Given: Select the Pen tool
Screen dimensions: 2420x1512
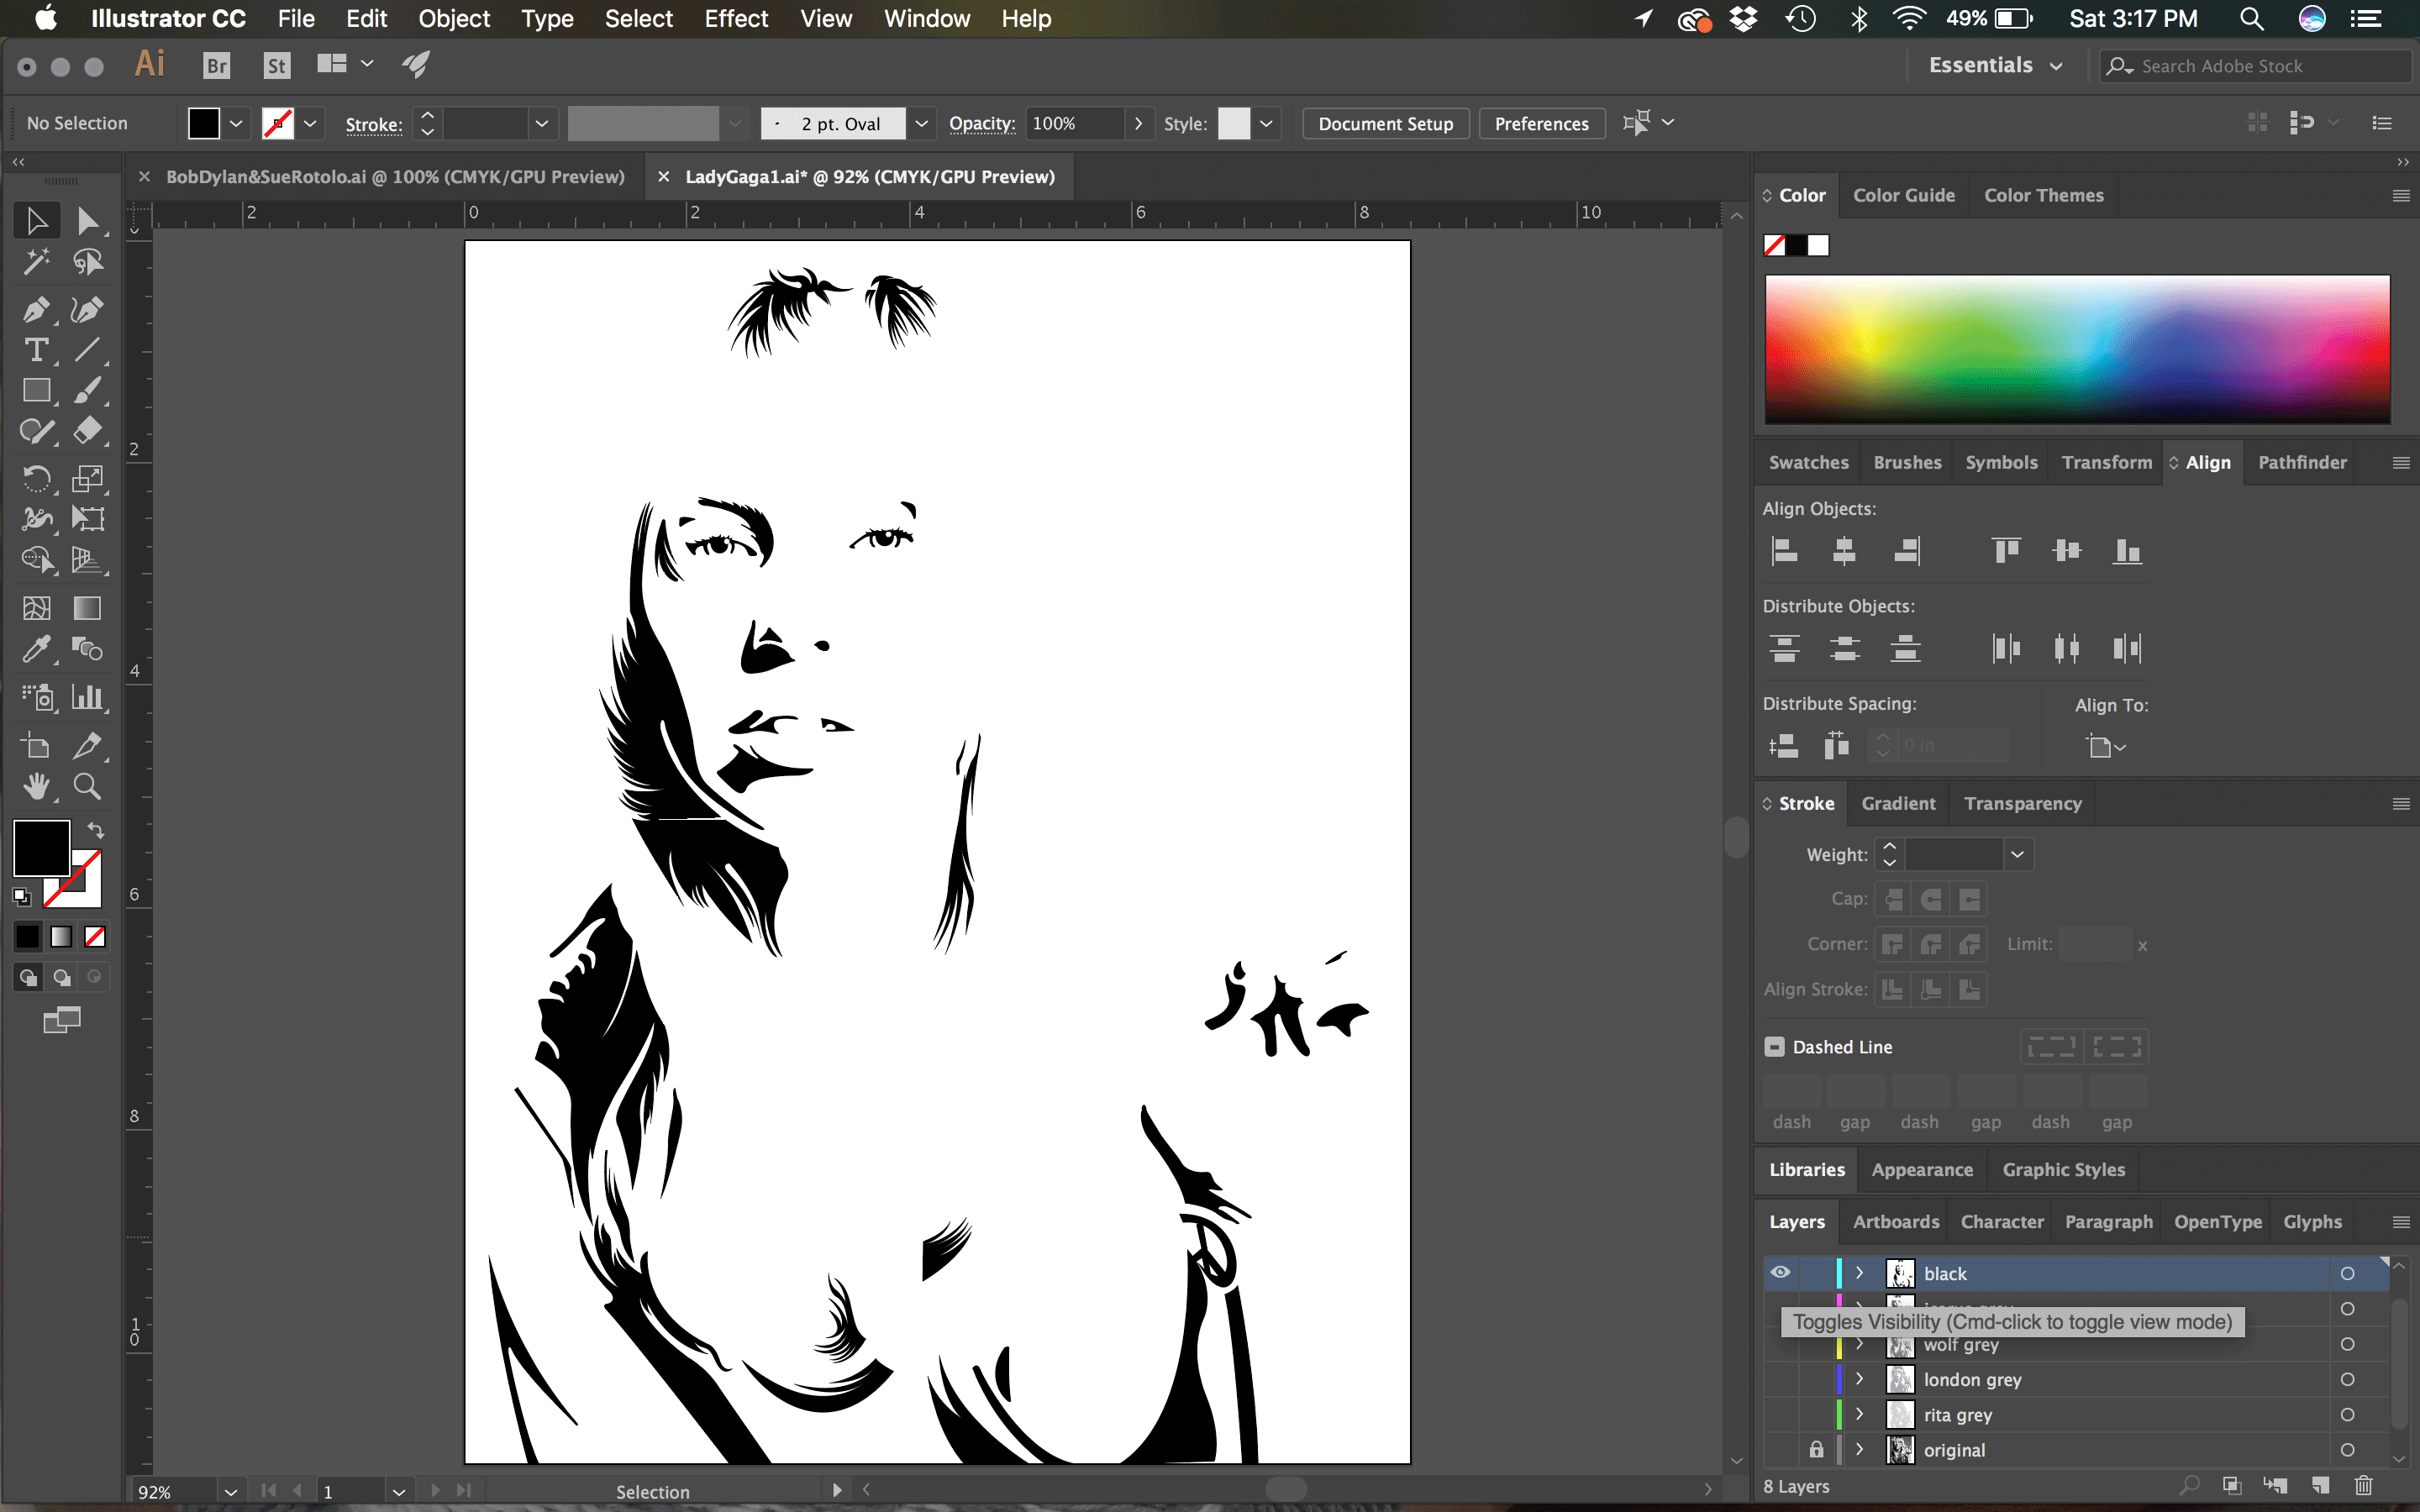Looking at the screenshot, I should point(36,310).
